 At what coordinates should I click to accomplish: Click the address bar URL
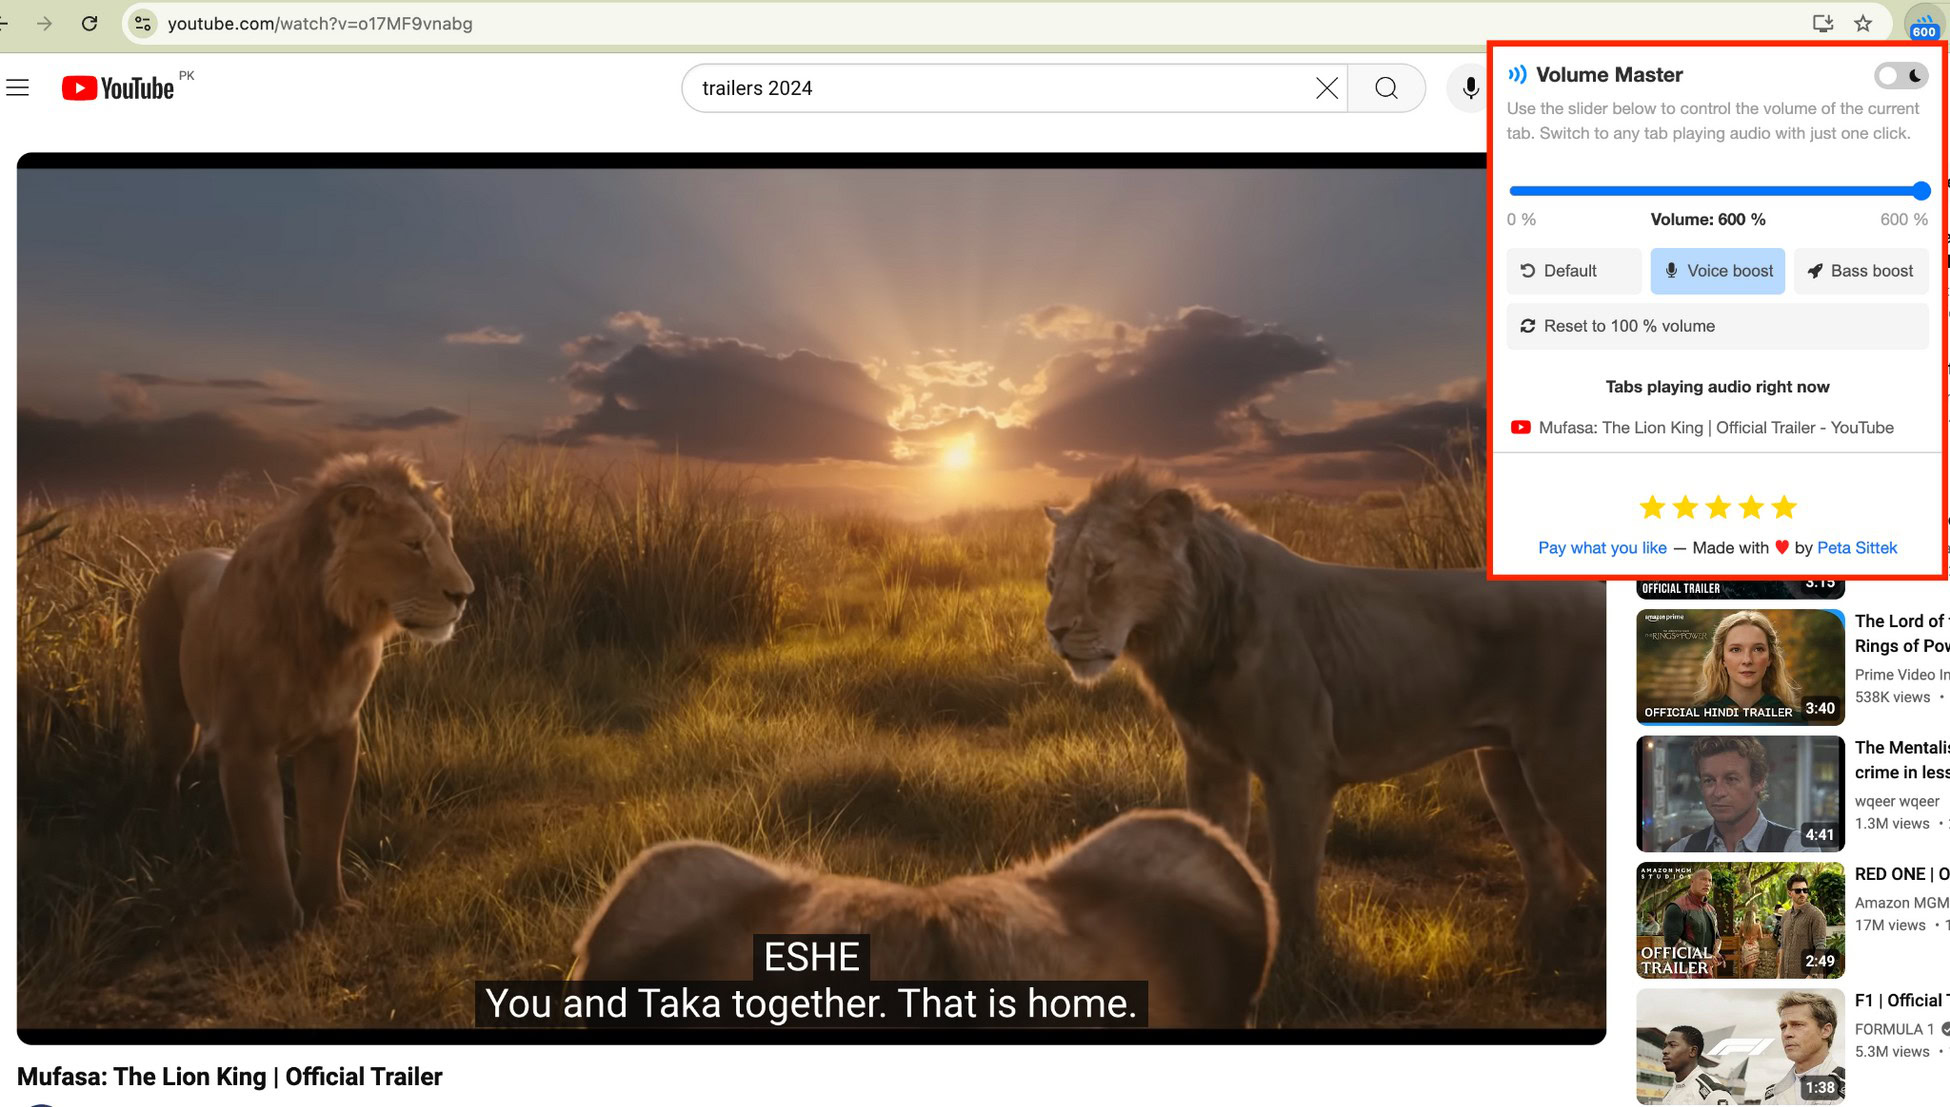(x=320, y=23)
